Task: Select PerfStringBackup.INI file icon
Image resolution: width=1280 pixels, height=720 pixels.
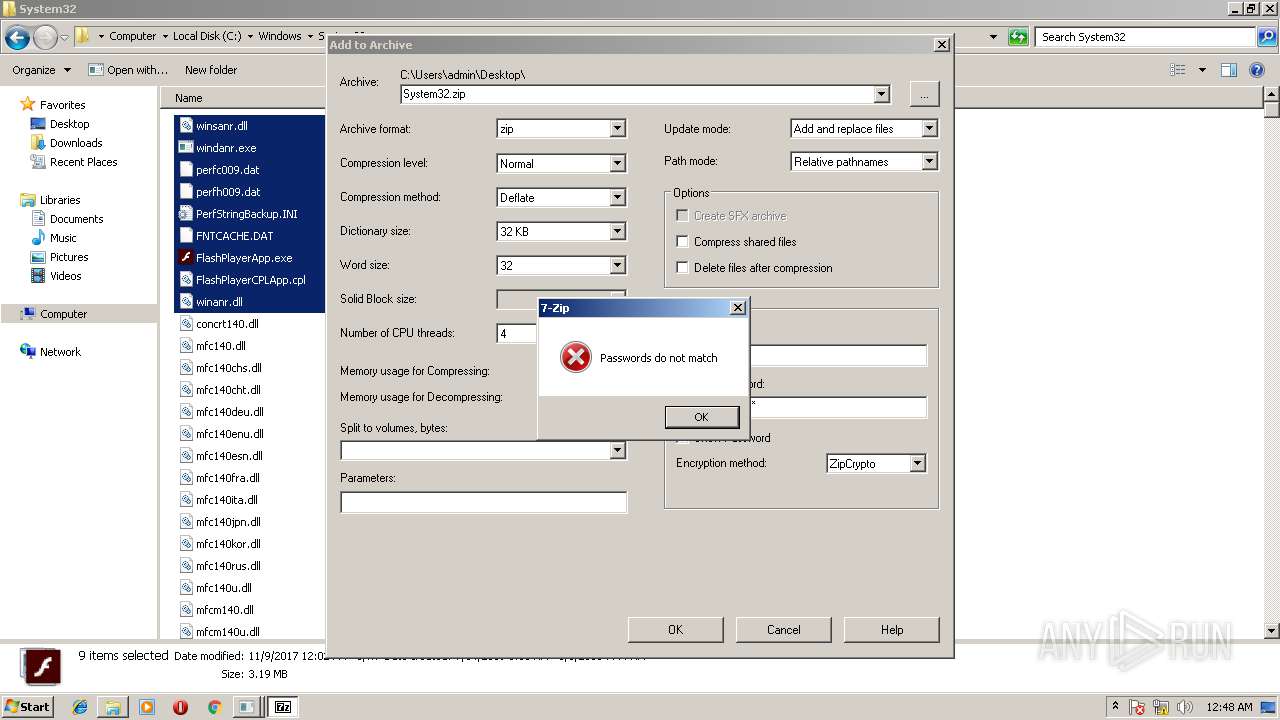Action: (x=186, y=213)
